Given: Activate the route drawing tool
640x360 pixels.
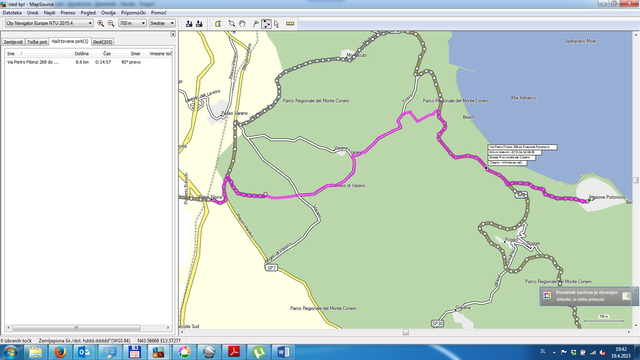Looking at the screenshot, I should point(266,24).
